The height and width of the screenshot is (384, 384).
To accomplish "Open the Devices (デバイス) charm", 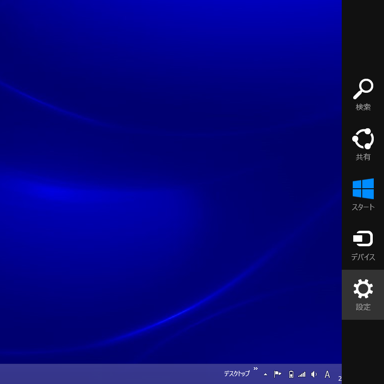I will (363, 245).
